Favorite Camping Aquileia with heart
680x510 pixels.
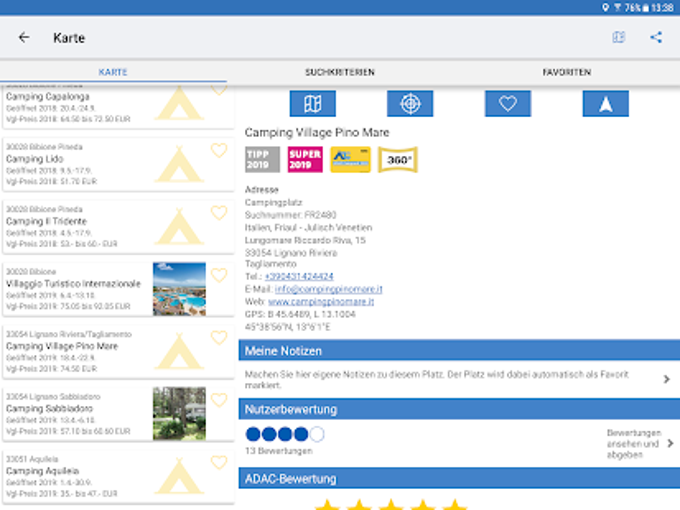(219, 463)
